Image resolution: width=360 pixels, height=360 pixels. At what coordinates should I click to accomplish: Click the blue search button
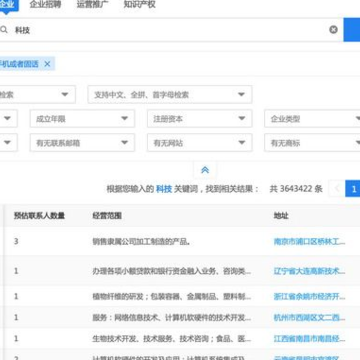[352, 30]
